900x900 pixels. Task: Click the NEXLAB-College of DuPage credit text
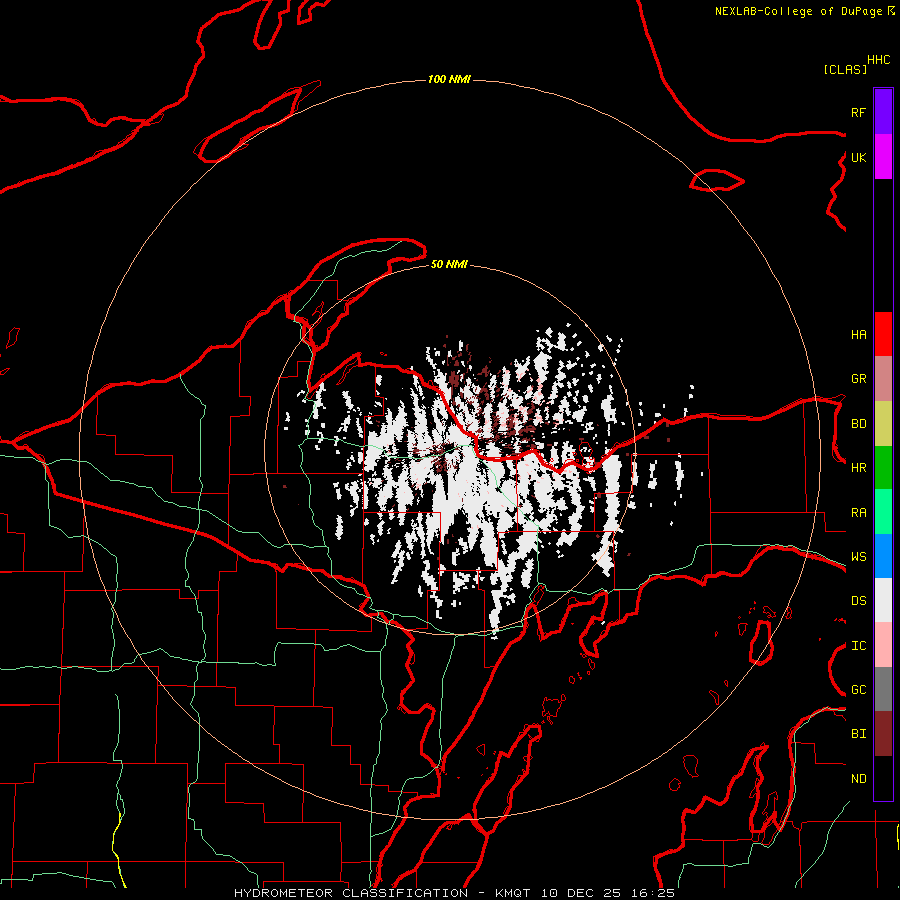804,11
